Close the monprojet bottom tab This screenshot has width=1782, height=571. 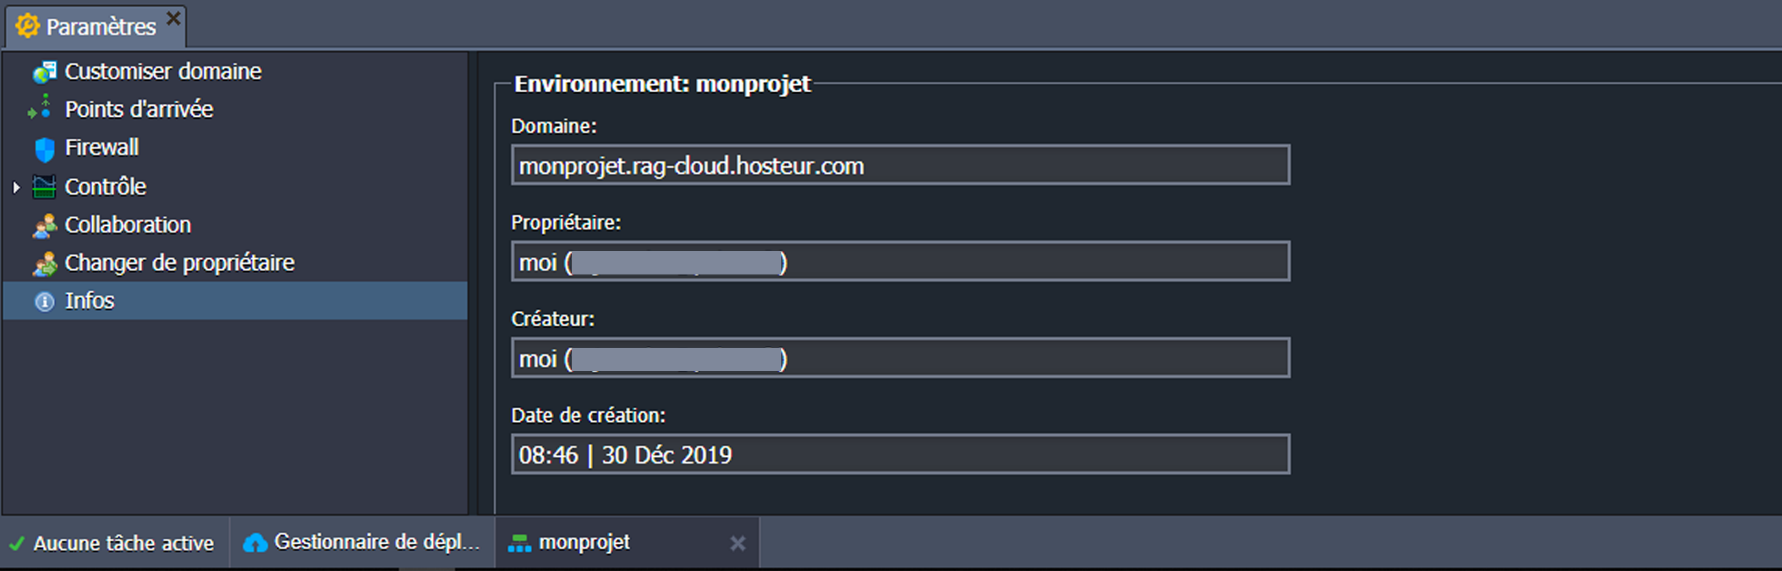click(x=737, y=543)
